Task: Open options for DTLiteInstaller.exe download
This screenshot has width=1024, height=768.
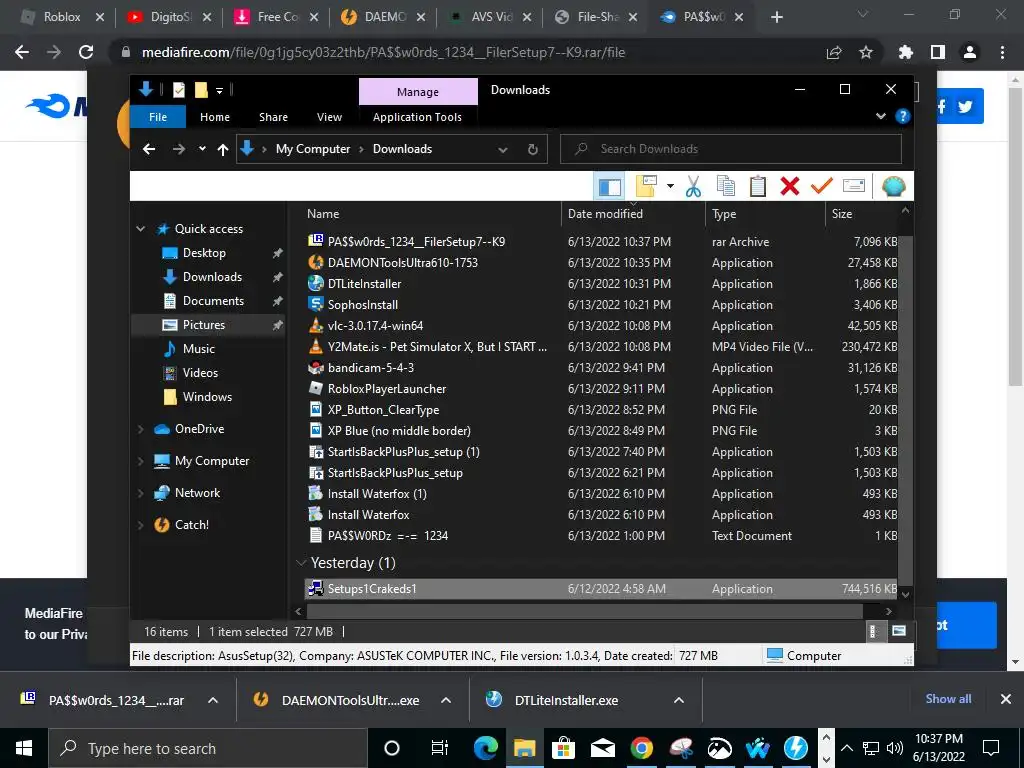Action: point(679,700)
